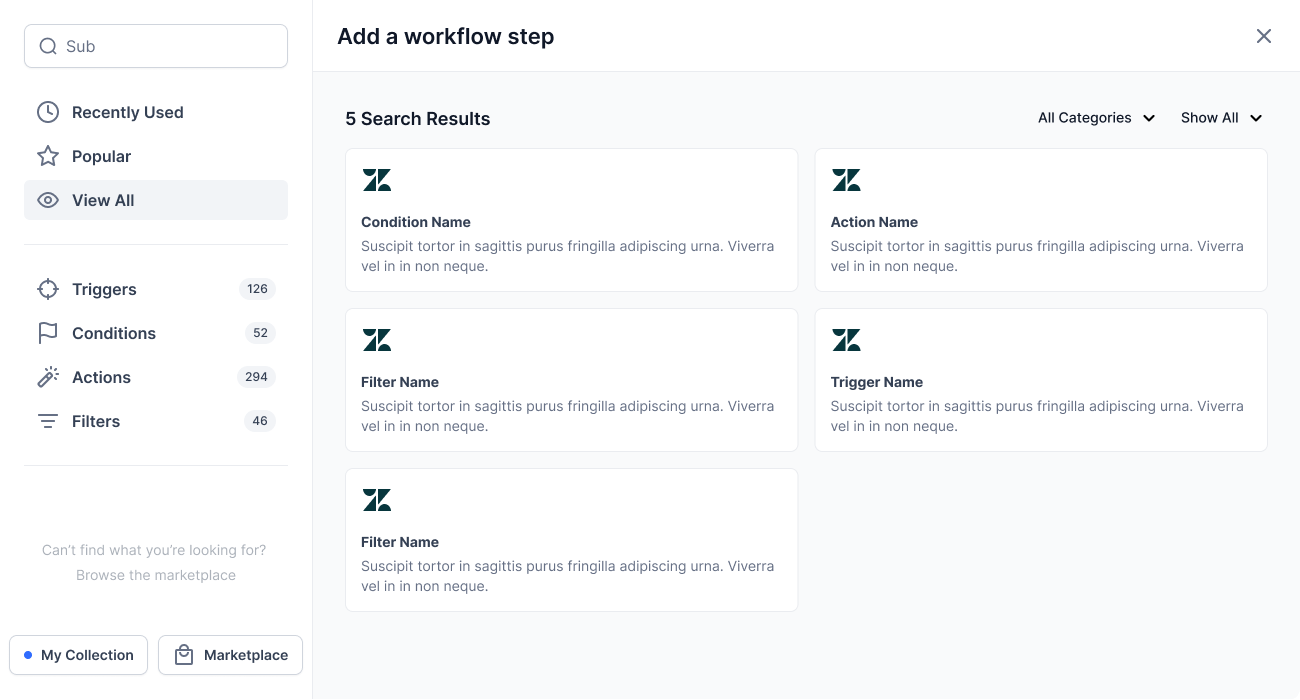This screenshot has height=700, width=1300.
Task: Click the Marketplace shopping bag icon
Action: (x=183, y=655)
